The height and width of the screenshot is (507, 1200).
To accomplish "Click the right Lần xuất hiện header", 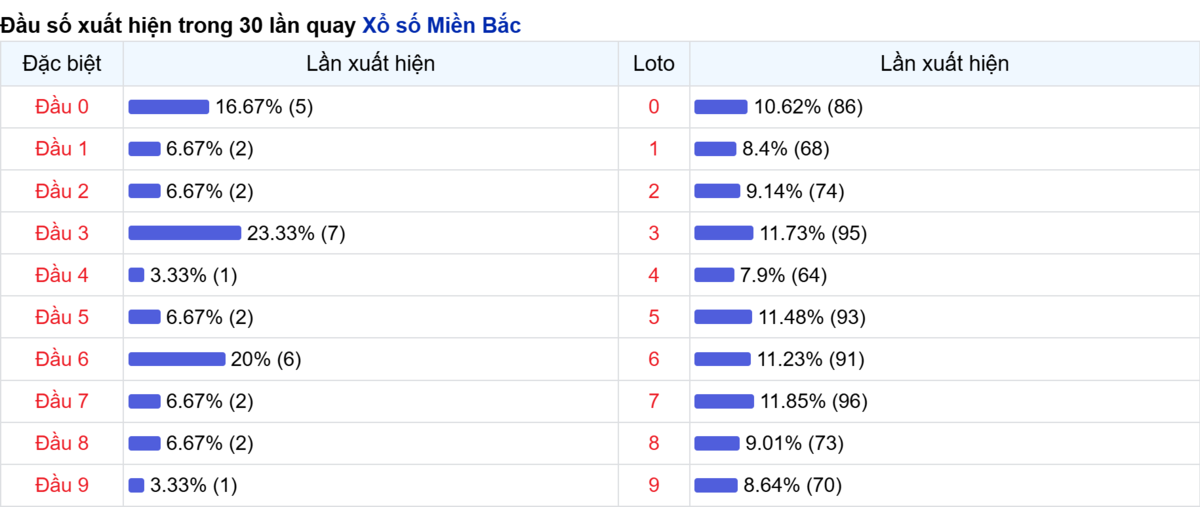I will (x=944, y=64).
